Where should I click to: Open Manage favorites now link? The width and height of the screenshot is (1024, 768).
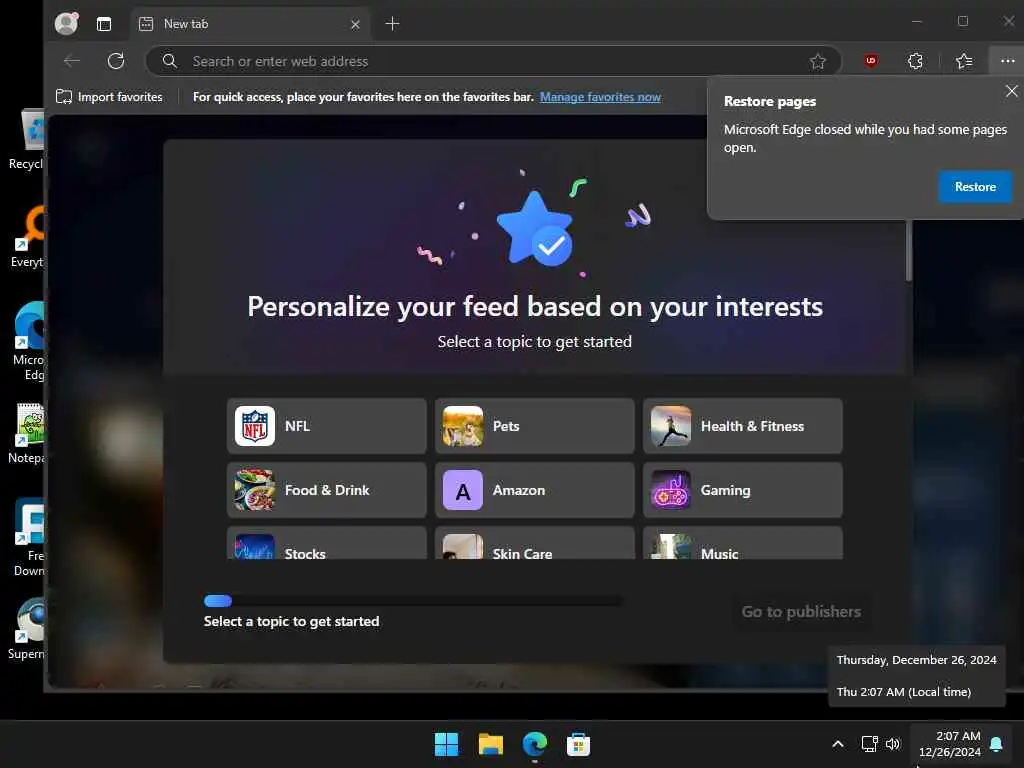click(x=600, y=97)
